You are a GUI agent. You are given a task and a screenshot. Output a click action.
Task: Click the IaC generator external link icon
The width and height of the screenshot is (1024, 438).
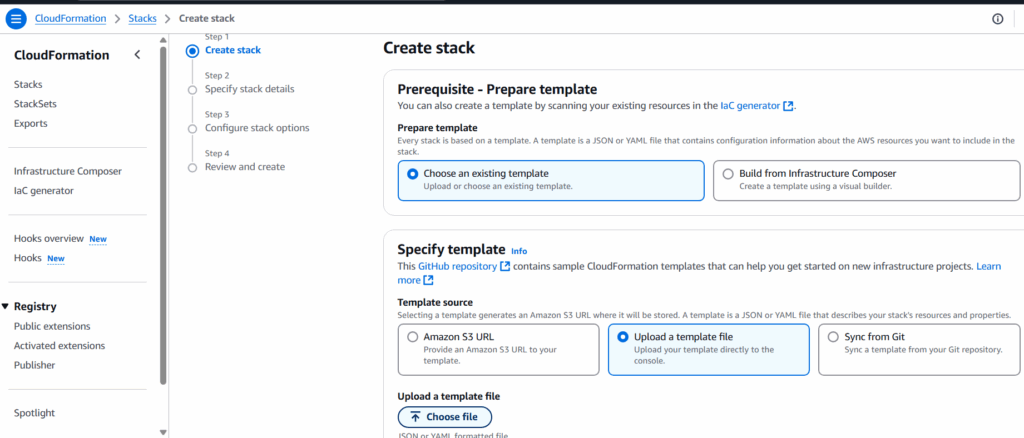coord(789,106)
